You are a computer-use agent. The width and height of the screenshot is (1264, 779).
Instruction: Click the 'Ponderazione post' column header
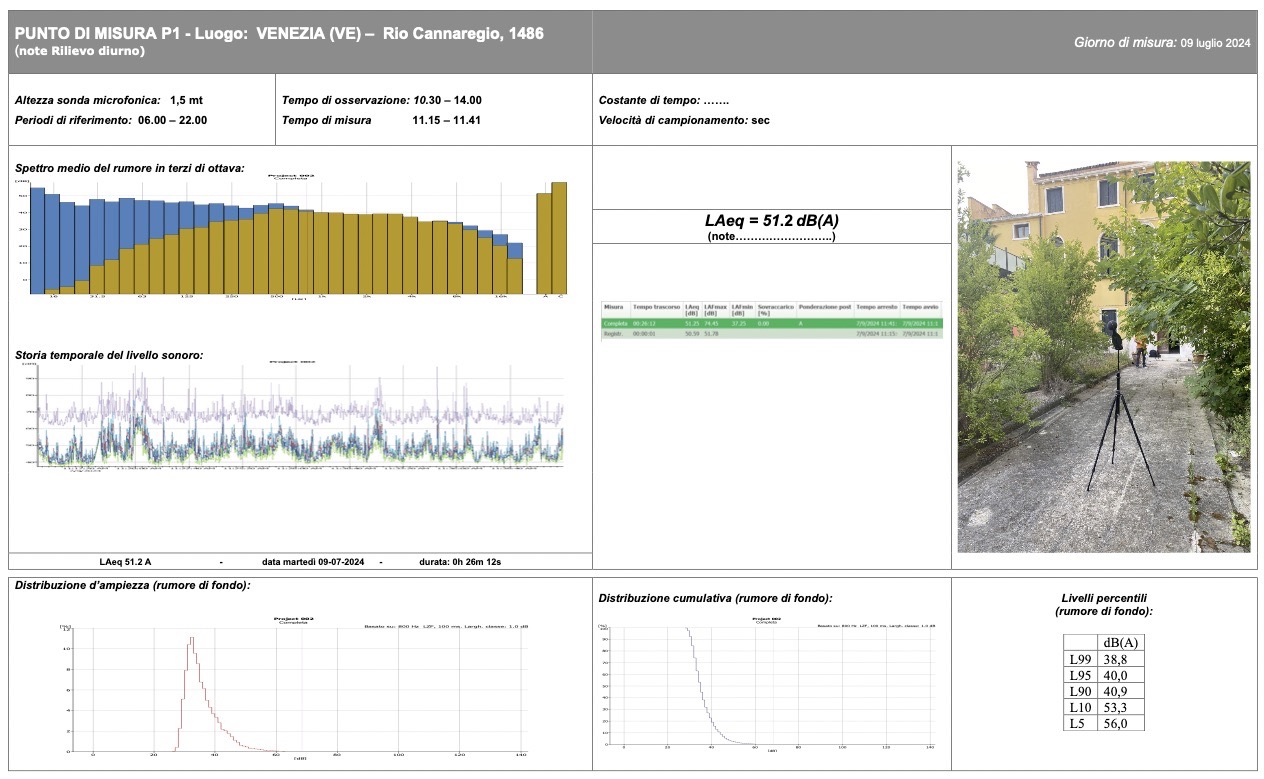click(824, 307)
